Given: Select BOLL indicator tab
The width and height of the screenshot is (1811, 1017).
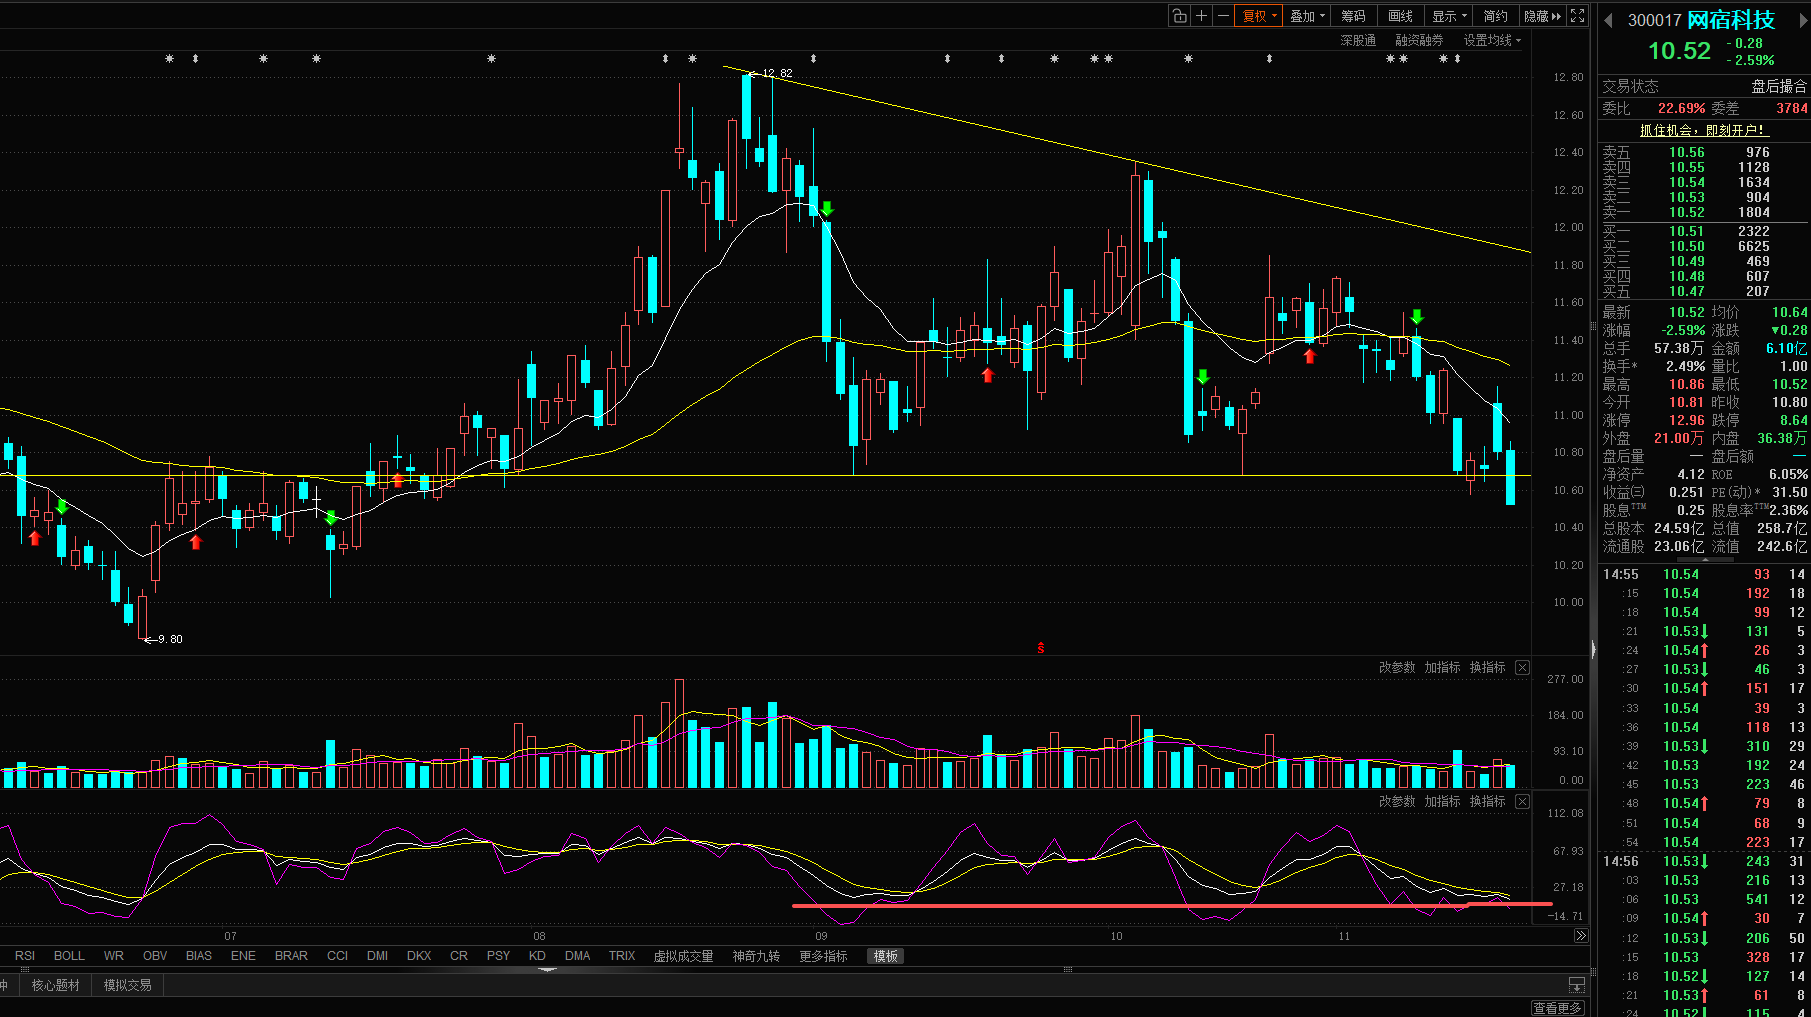Looking at the screenshot, I should [69, 956].
